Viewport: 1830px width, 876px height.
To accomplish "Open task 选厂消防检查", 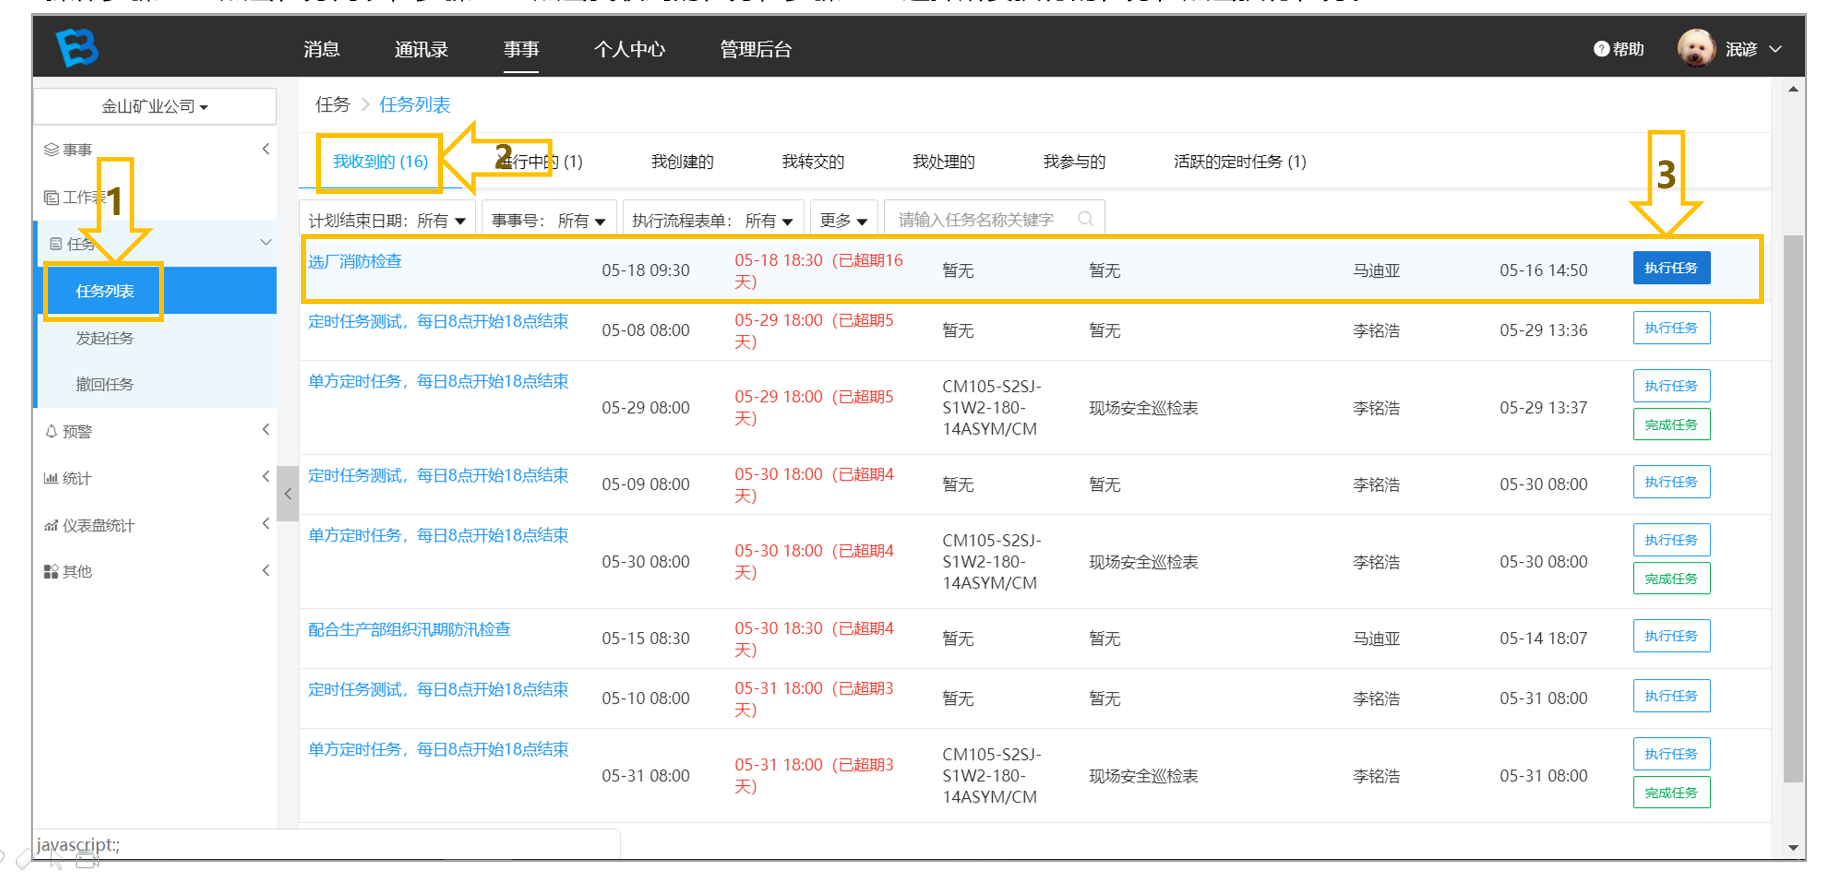I will (355, 261).
